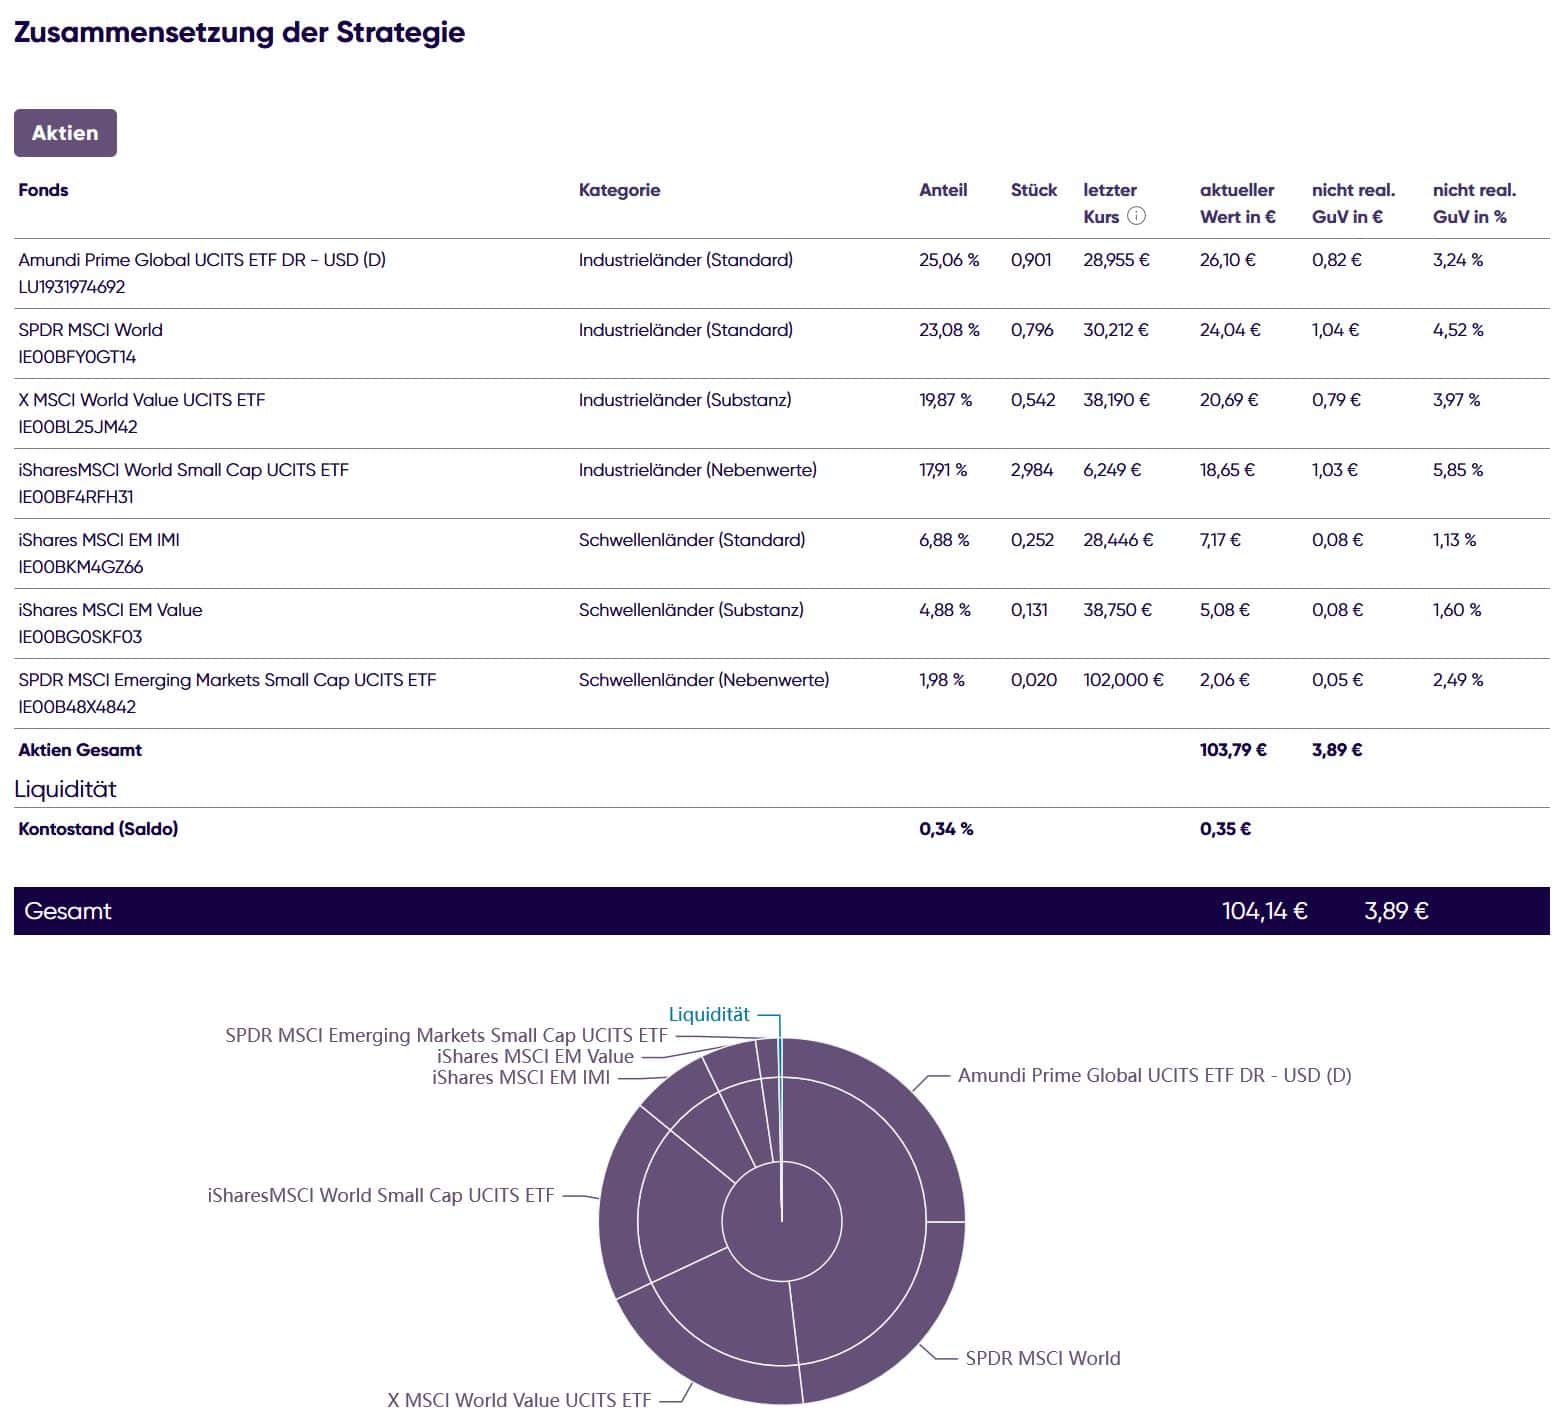Click the aktueller Wert in € header
Viewport: 1565px width, 1428px height.
(x=1238, y=203)
